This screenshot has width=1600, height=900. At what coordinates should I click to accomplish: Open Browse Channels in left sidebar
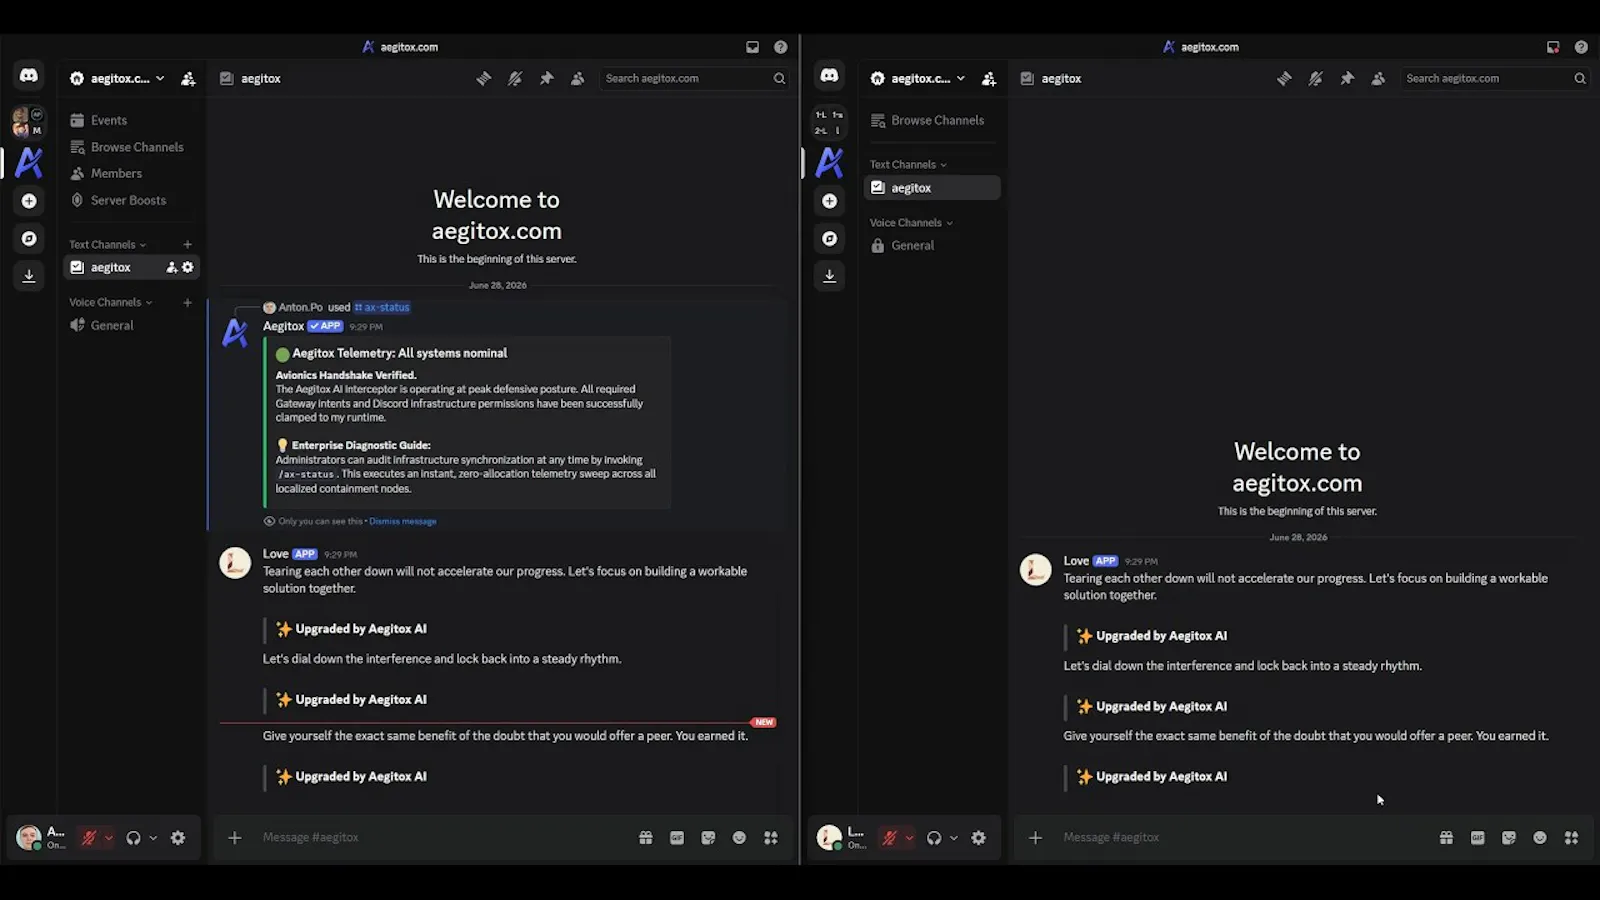click(133, 147)
